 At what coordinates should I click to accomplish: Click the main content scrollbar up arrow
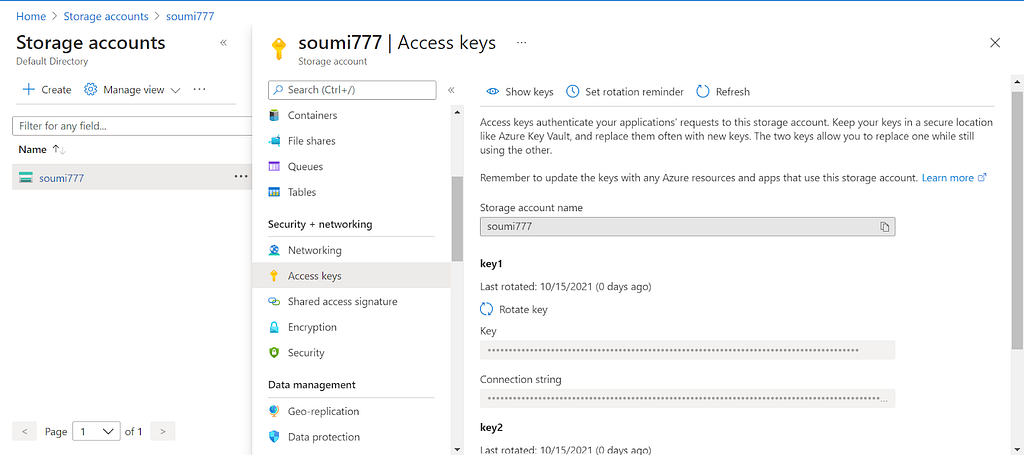(1017, 82)
